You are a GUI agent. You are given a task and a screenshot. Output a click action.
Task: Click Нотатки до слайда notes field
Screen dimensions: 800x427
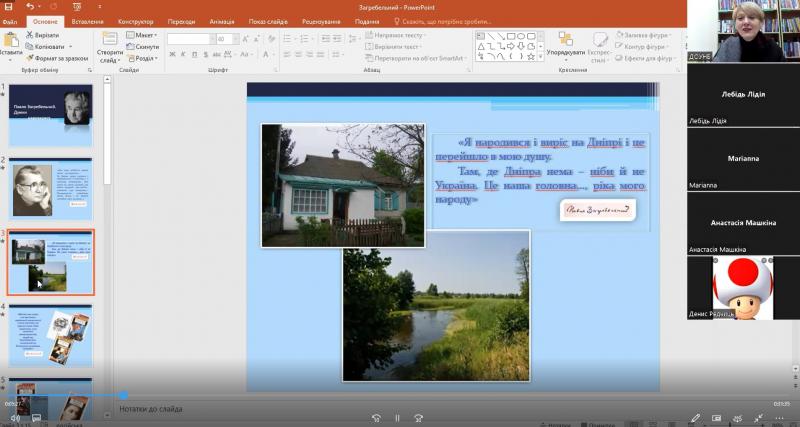point(151,409)
